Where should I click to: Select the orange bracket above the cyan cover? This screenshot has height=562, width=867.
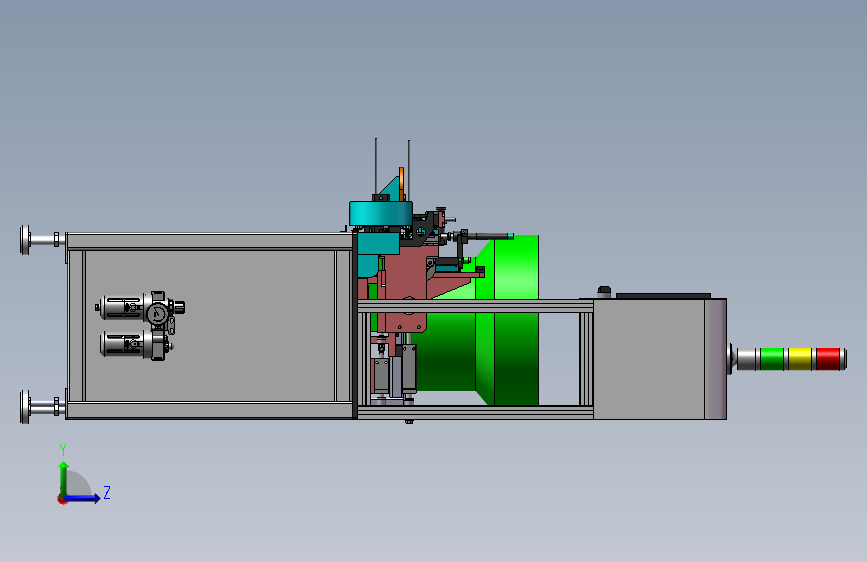point(401,184)
